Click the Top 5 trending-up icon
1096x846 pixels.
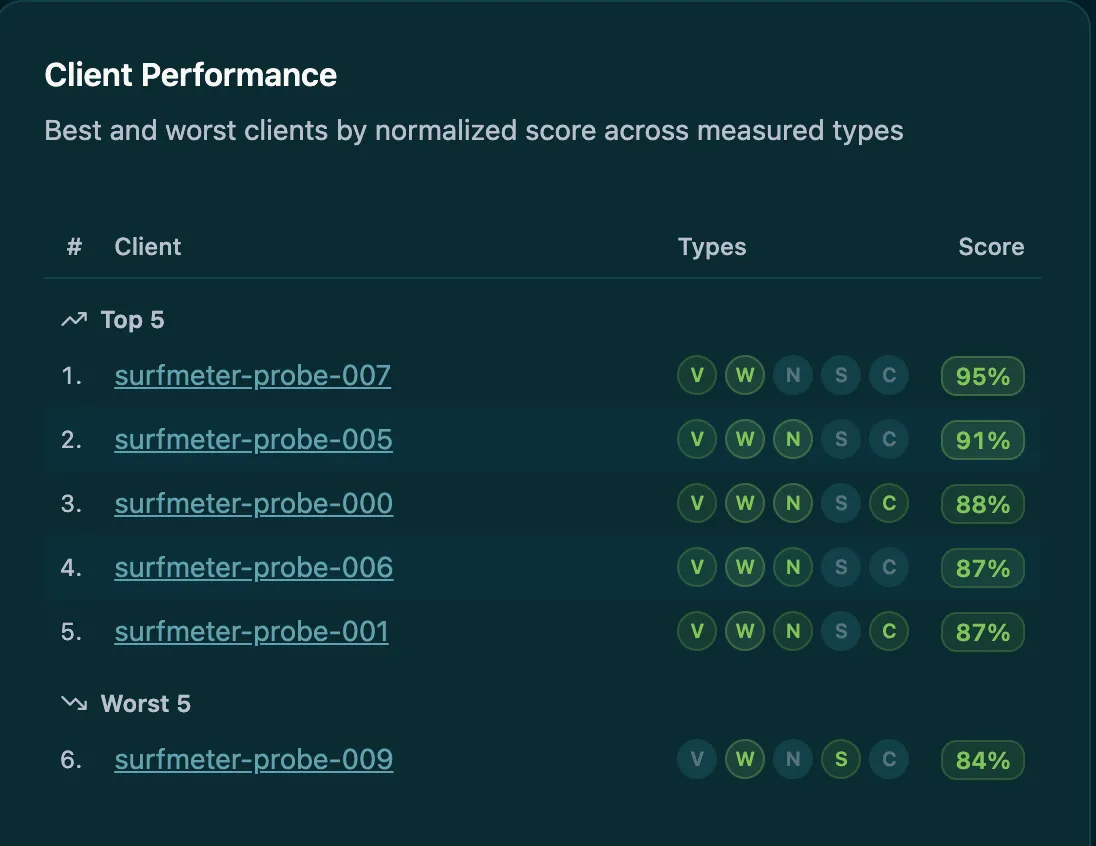click(x=74, y=320)
